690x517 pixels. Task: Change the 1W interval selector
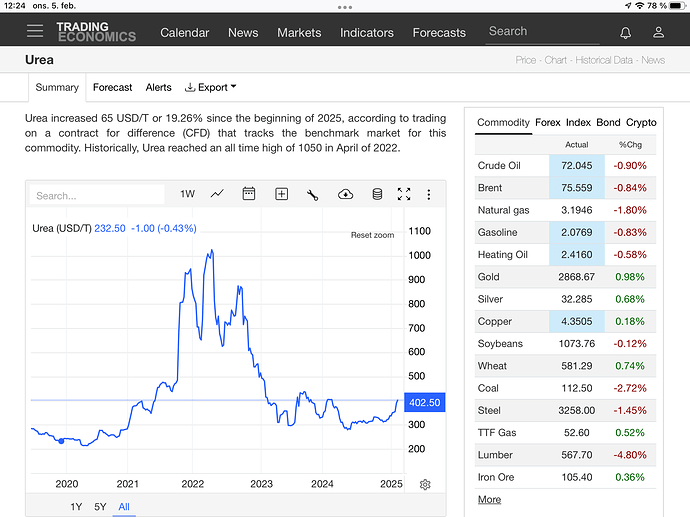click(x=187, y=194)
